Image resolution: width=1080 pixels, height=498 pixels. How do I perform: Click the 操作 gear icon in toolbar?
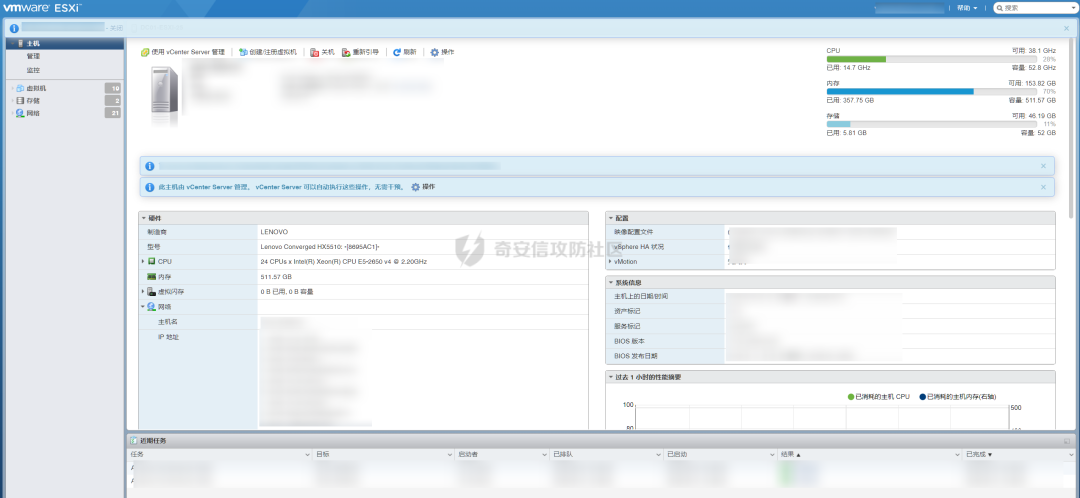435,52
